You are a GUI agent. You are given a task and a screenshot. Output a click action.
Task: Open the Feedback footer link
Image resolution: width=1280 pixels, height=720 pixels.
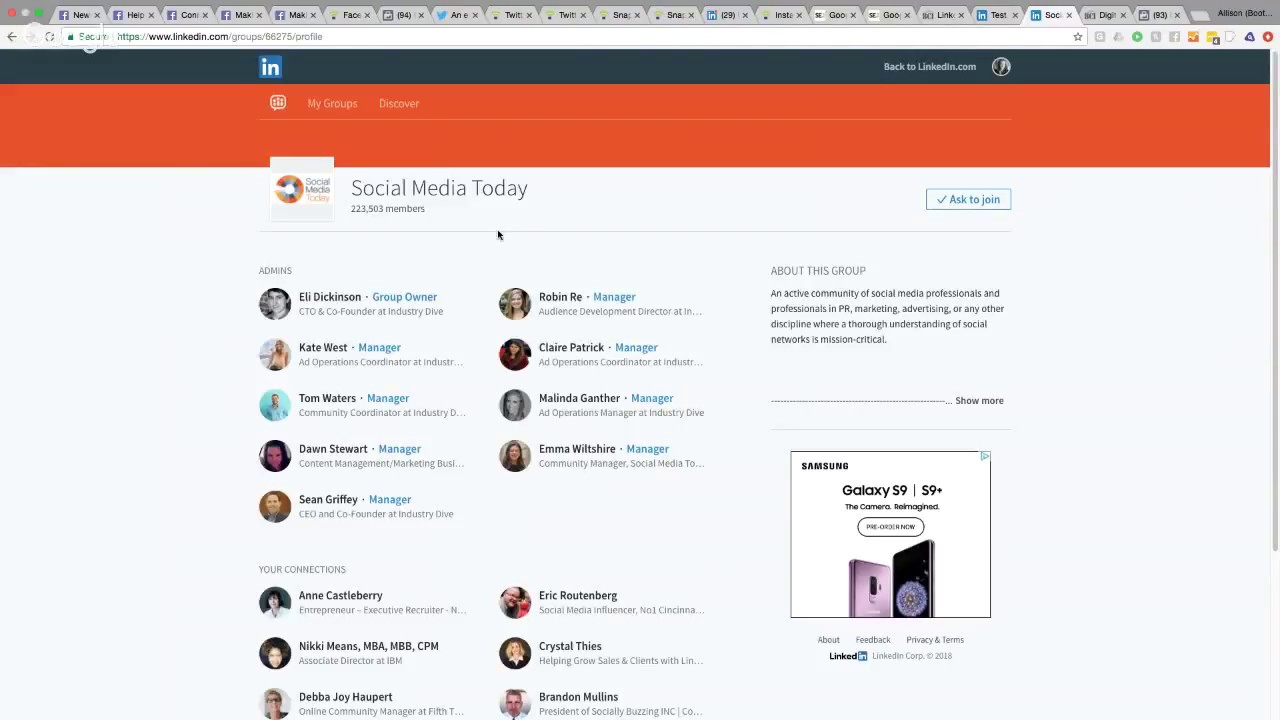(x=872, y=640)
